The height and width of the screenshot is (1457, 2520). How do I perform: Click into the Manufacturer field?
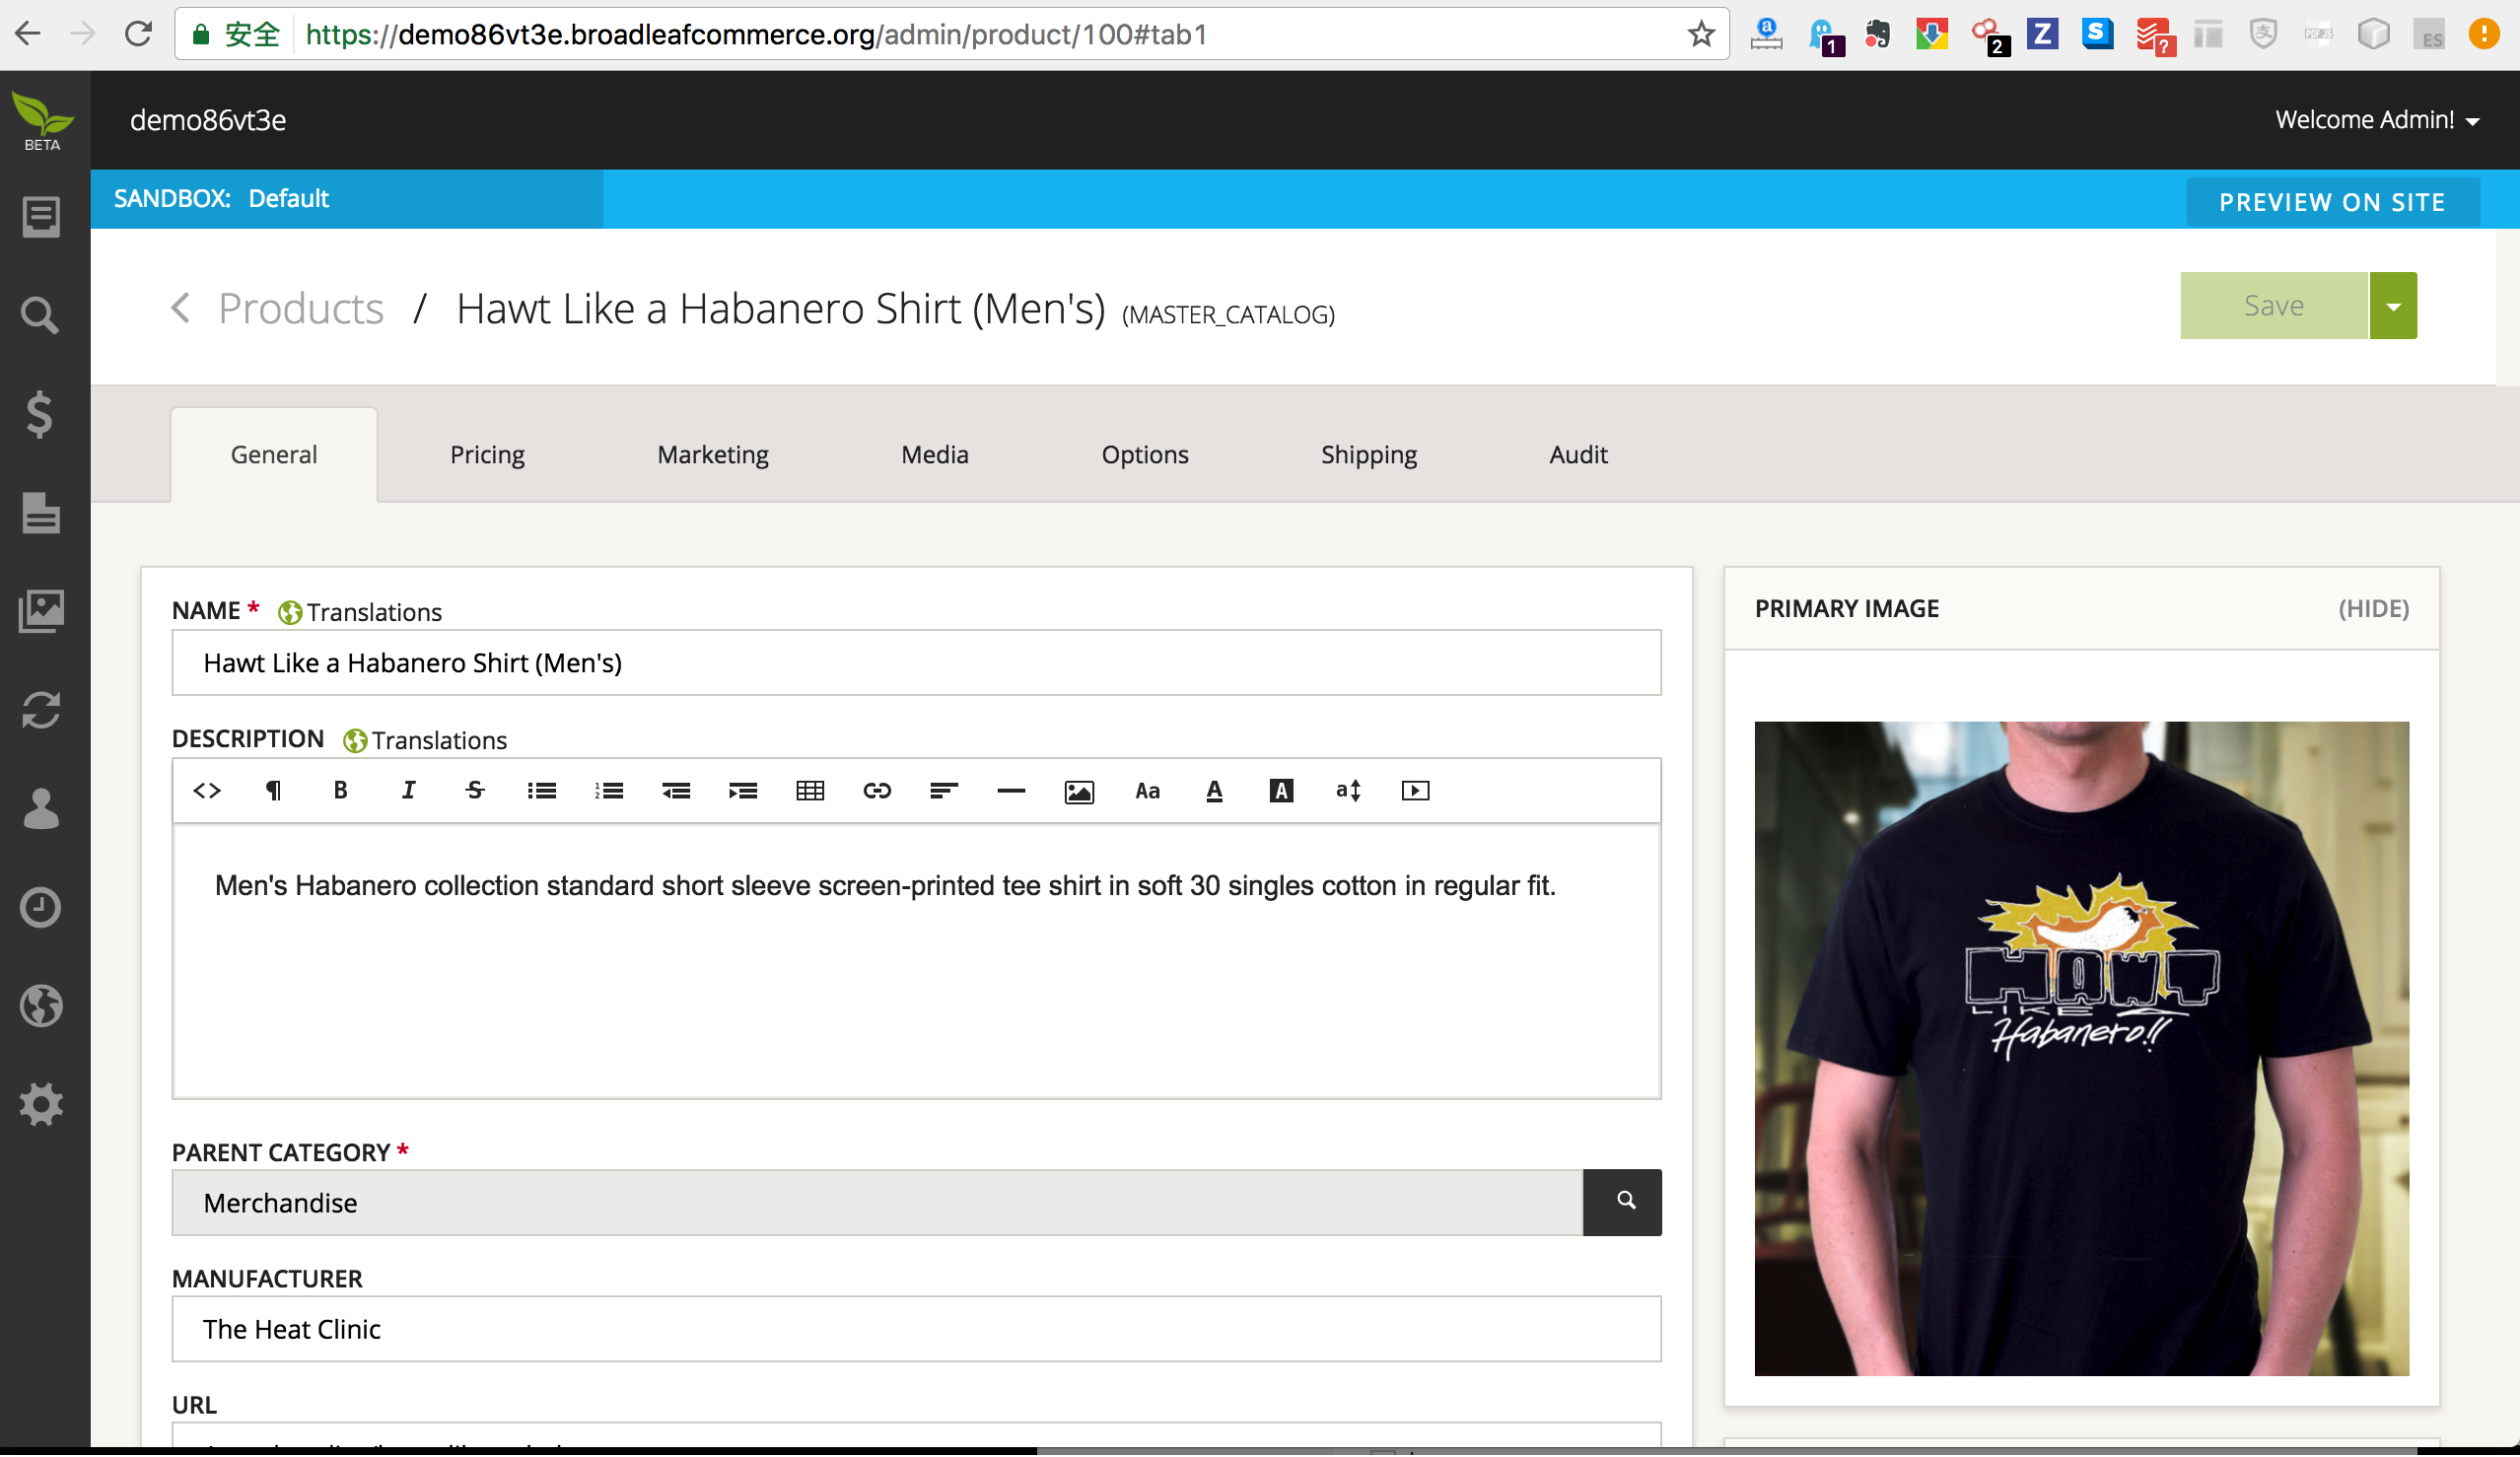[915, 1329]
